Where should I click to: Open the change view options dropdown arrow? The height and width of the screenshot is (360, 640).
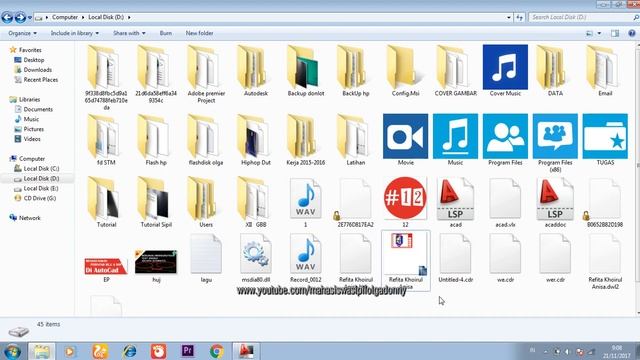tap(599, 33)
